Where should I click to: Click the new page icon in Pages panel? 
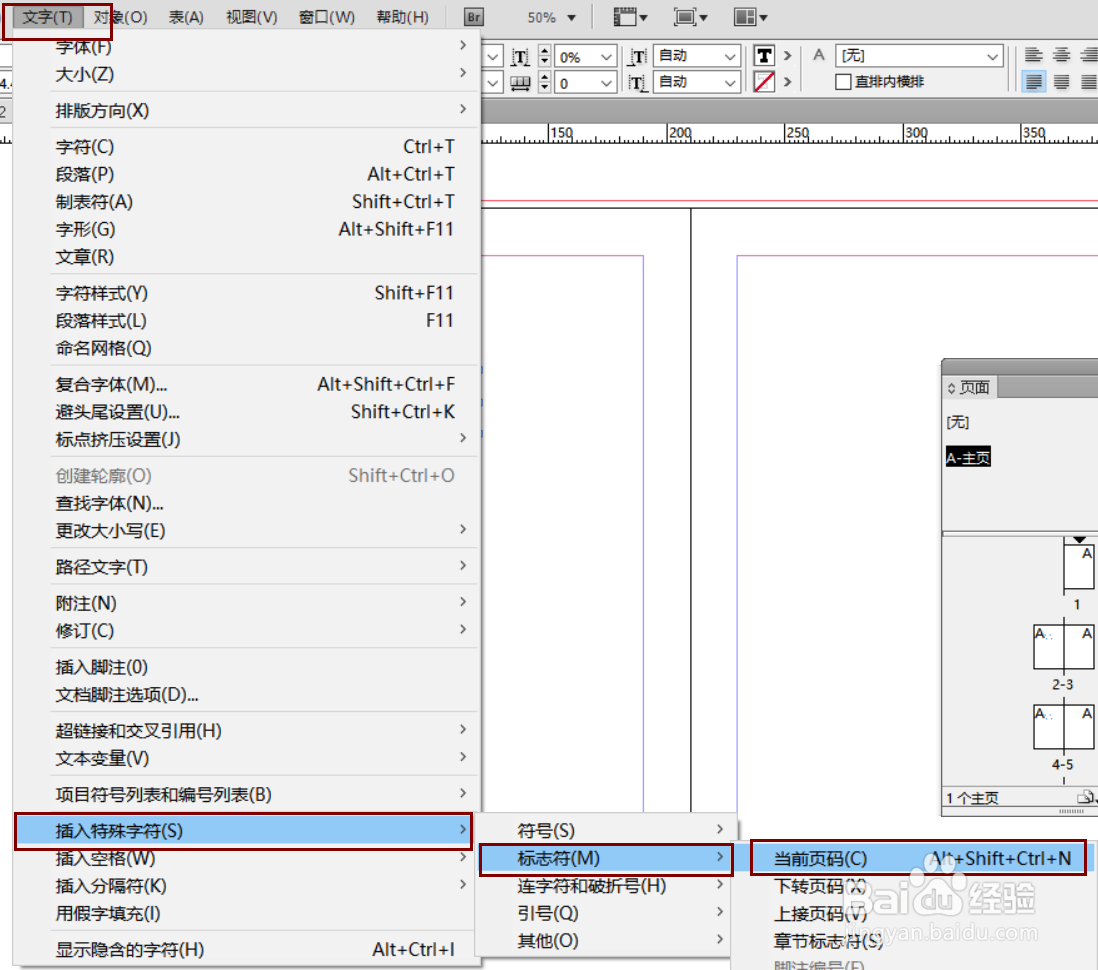pos(1086,797)
